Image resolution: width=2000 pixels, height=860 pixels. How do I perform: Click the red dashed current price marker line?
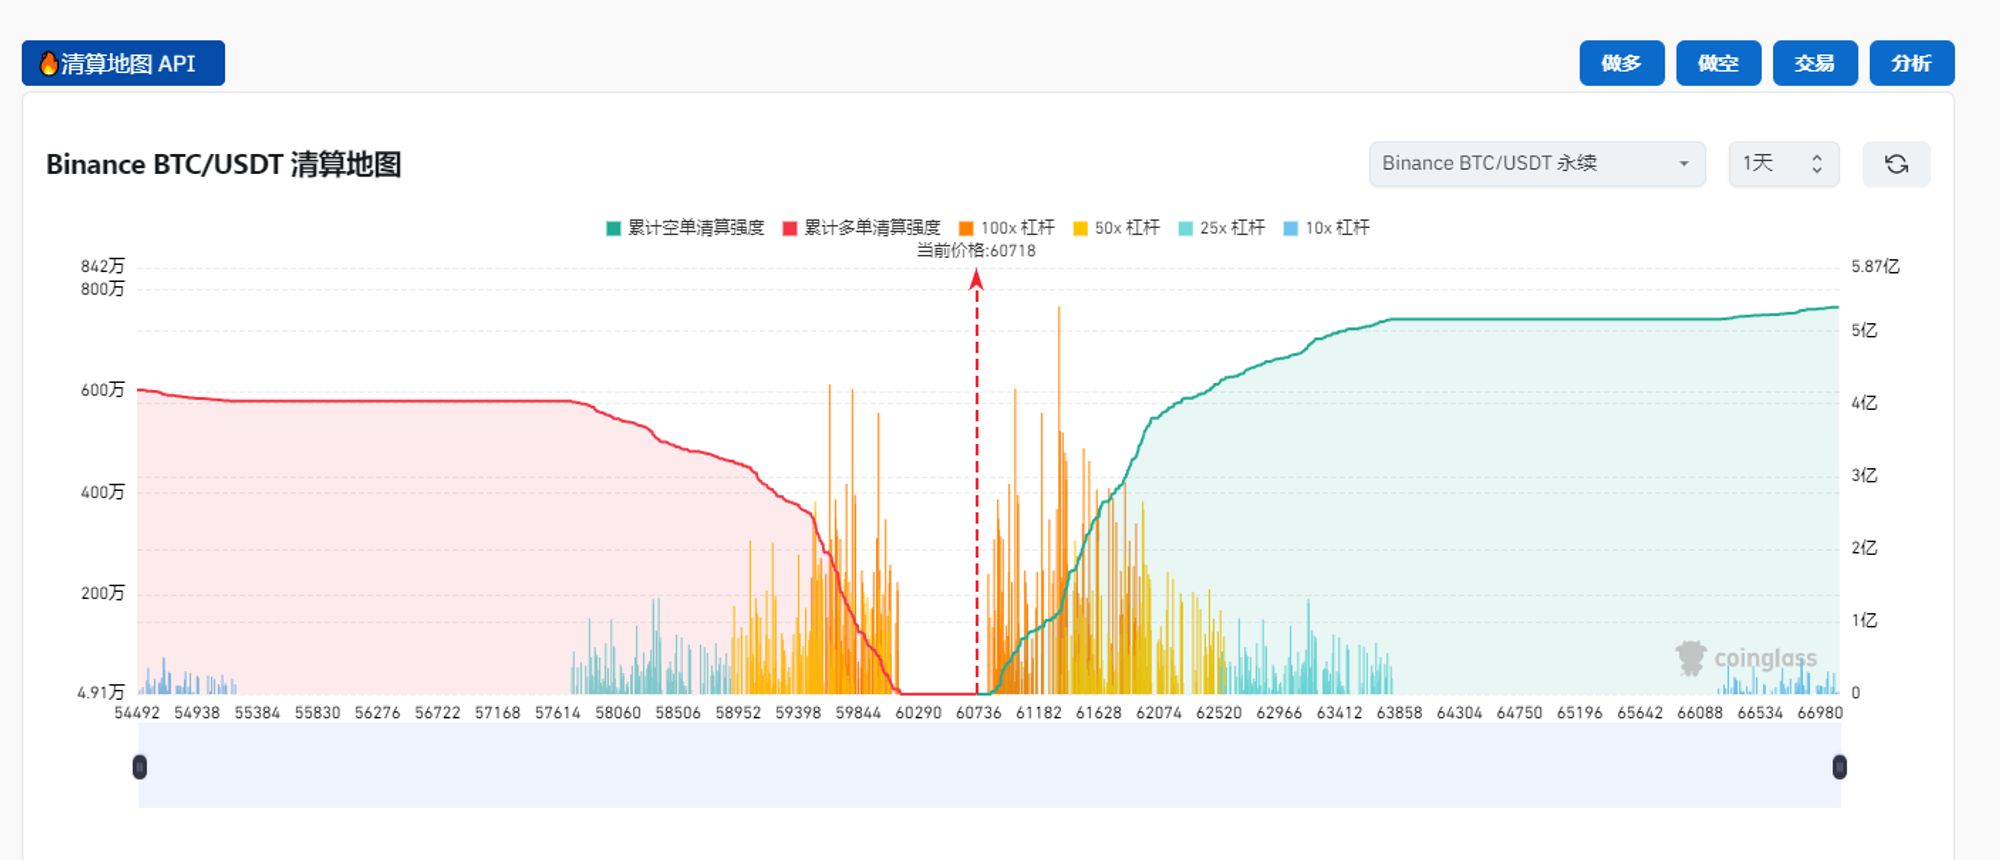[977, 483]
